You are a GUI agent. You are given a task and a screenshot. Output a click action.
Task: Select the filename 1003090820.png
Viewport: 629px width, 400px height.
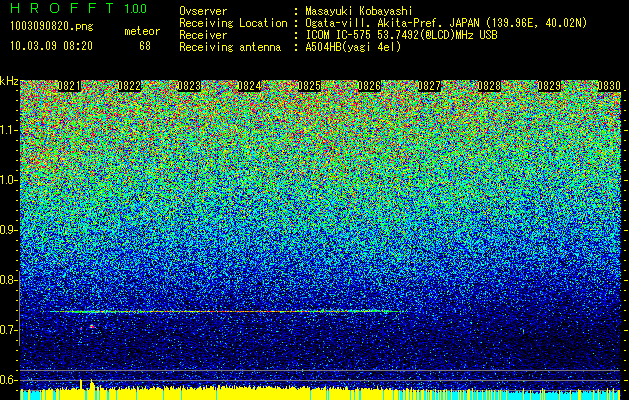click(52, 26)
